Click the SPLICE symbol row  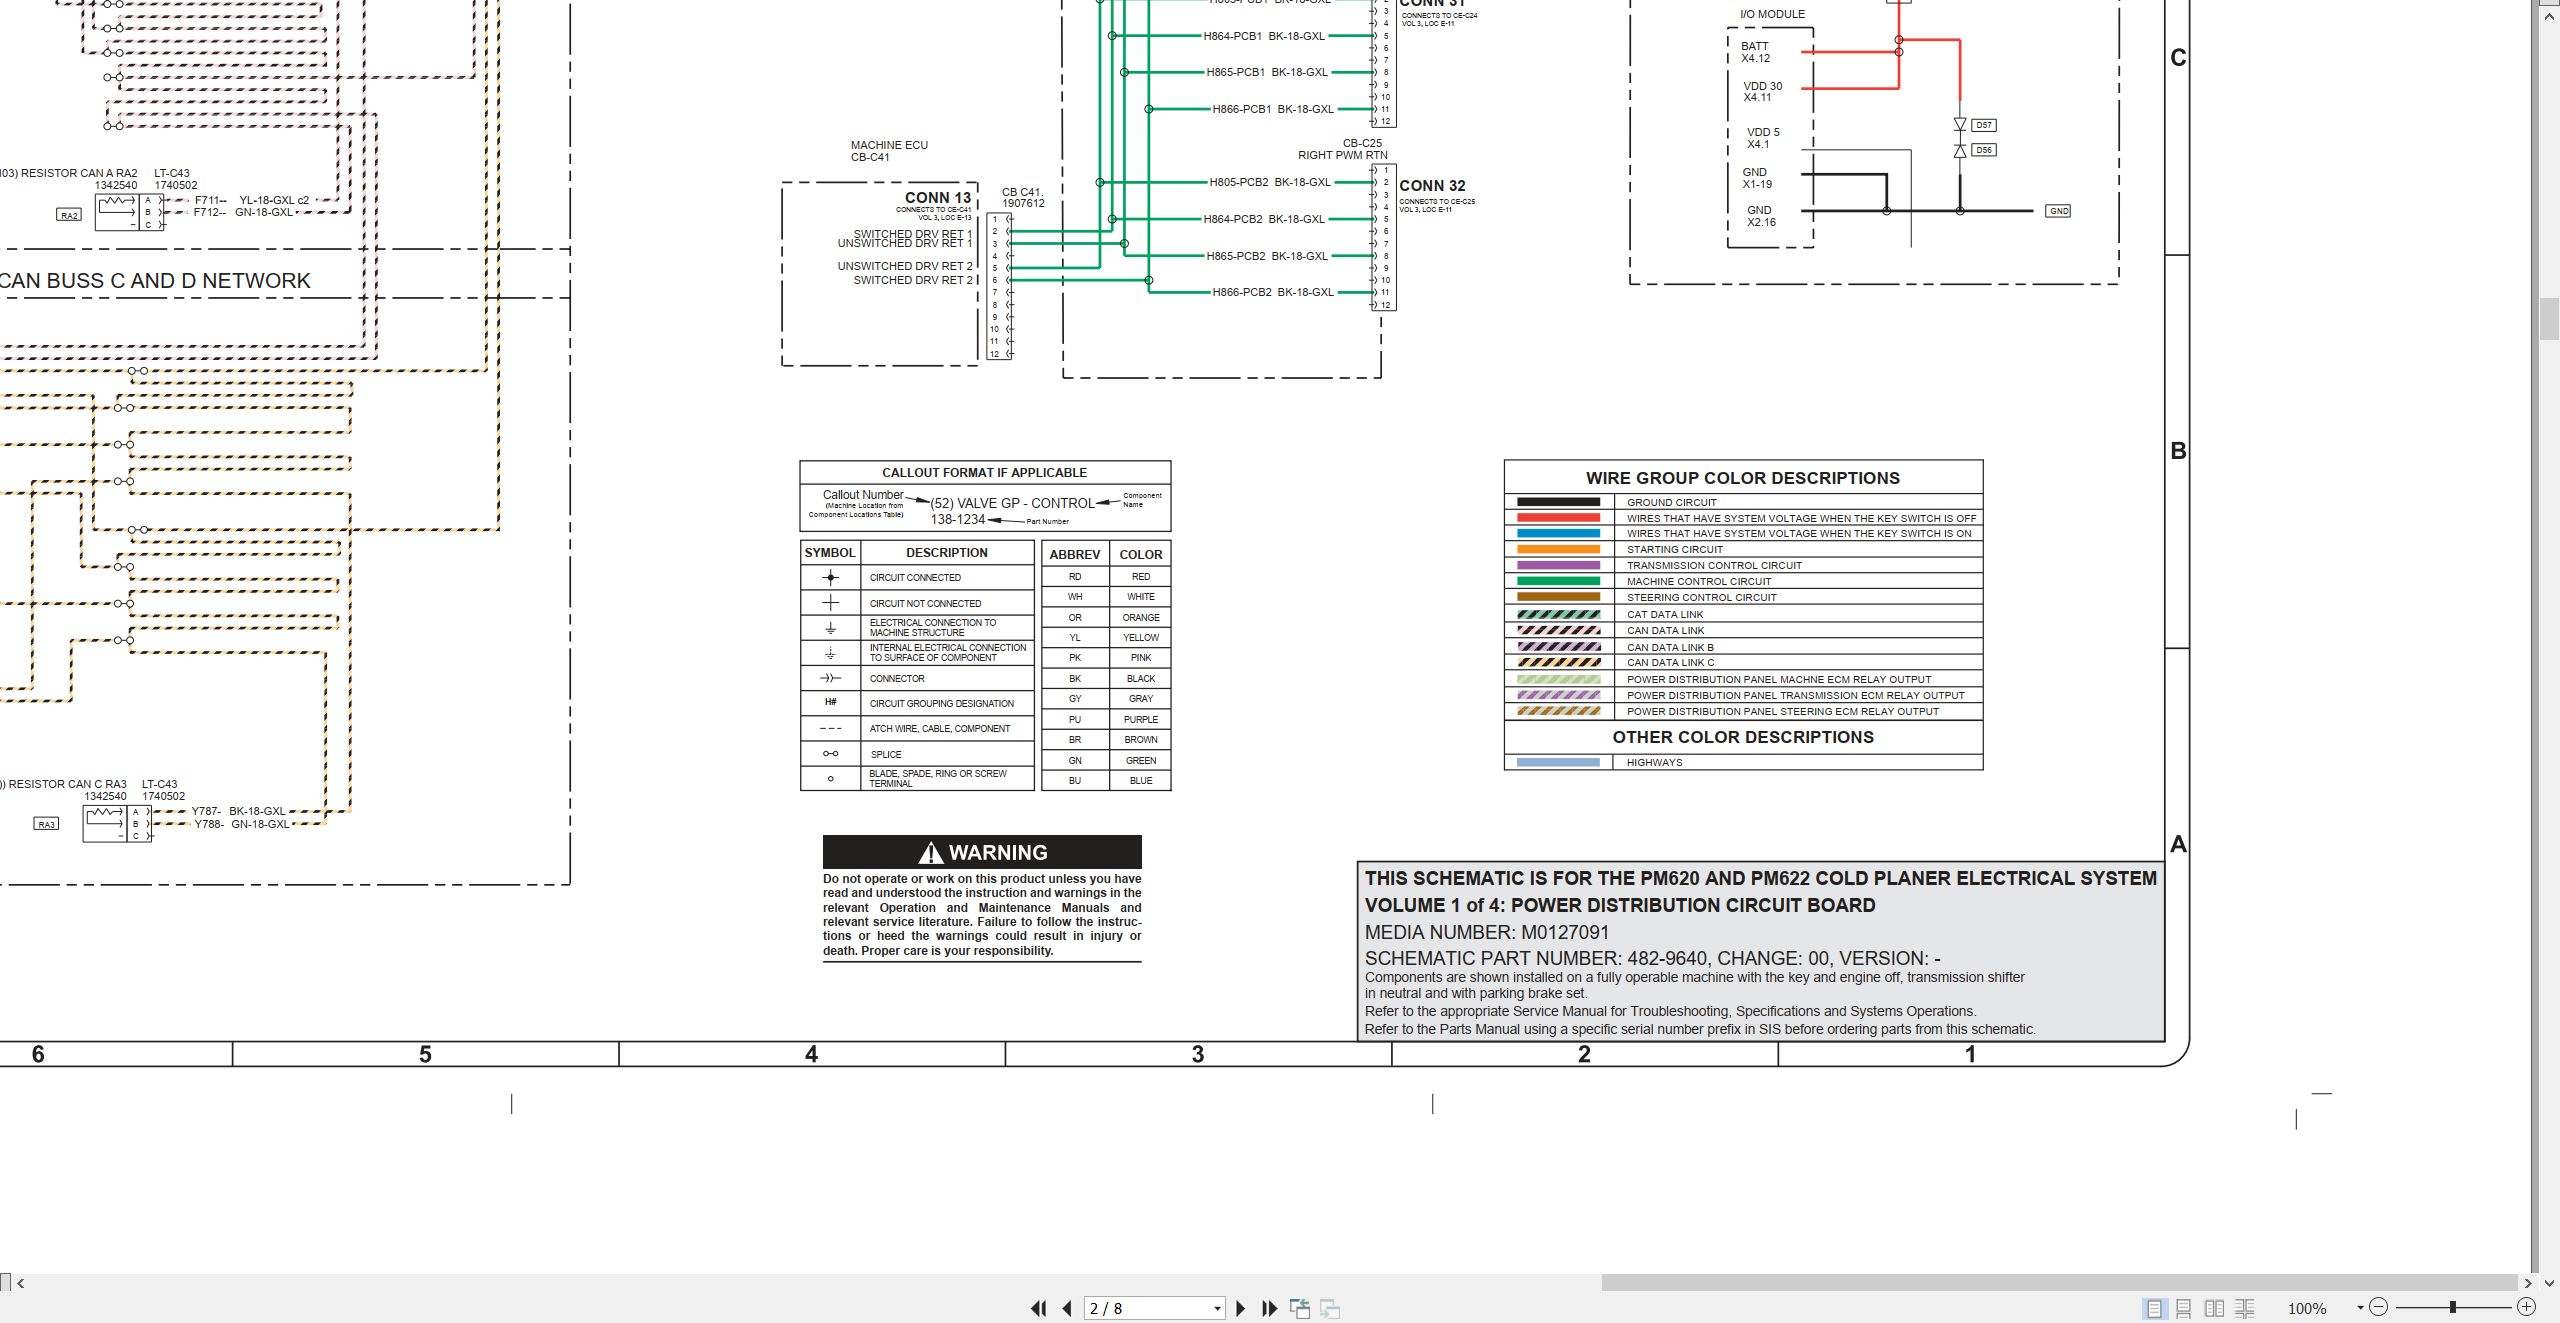pos(917,754)
